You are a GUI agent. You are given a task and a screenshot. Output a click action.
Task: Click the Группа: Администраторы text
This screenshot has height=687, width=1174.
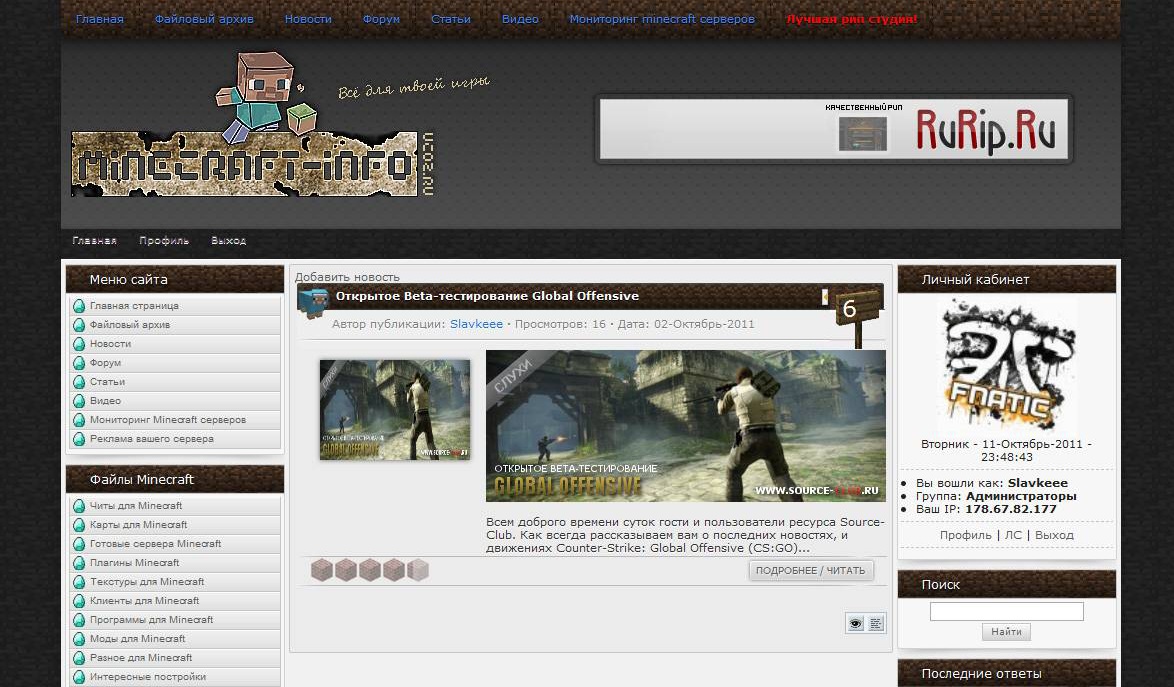(x=997, y=496)
